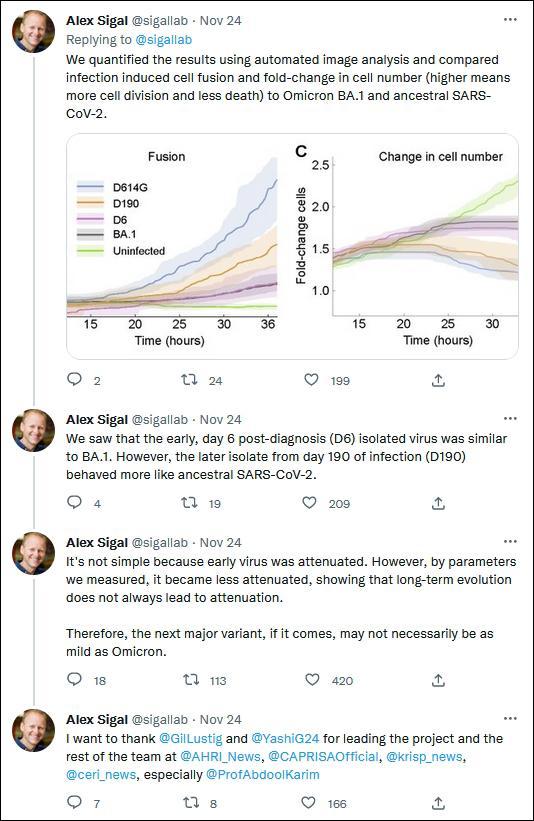Visit the @ProfAbdoolKarim mention
Viewport: 534px width, 821px height.
coord(262,774)
